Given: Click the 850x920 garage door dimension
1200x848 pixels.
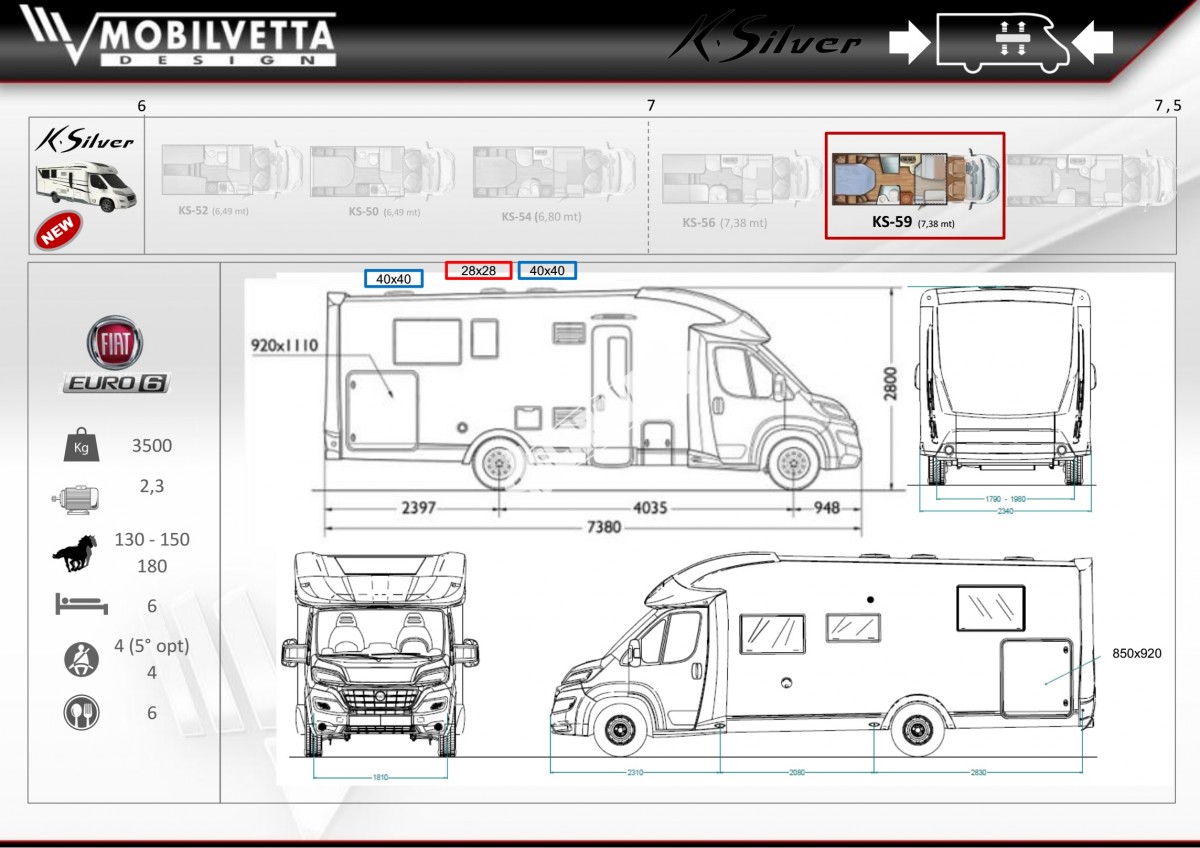Looking at the screenshot, I should tap(1137, 654).
